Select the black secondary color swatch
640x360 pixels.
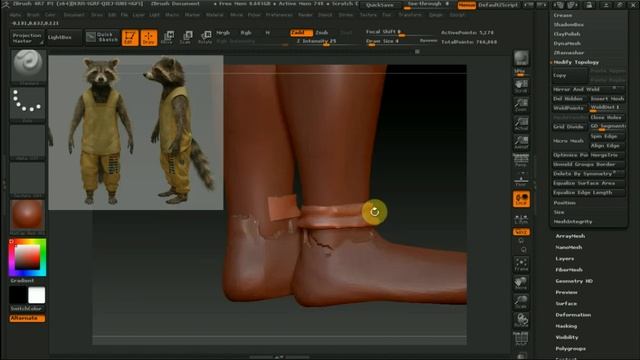point(18,295)
